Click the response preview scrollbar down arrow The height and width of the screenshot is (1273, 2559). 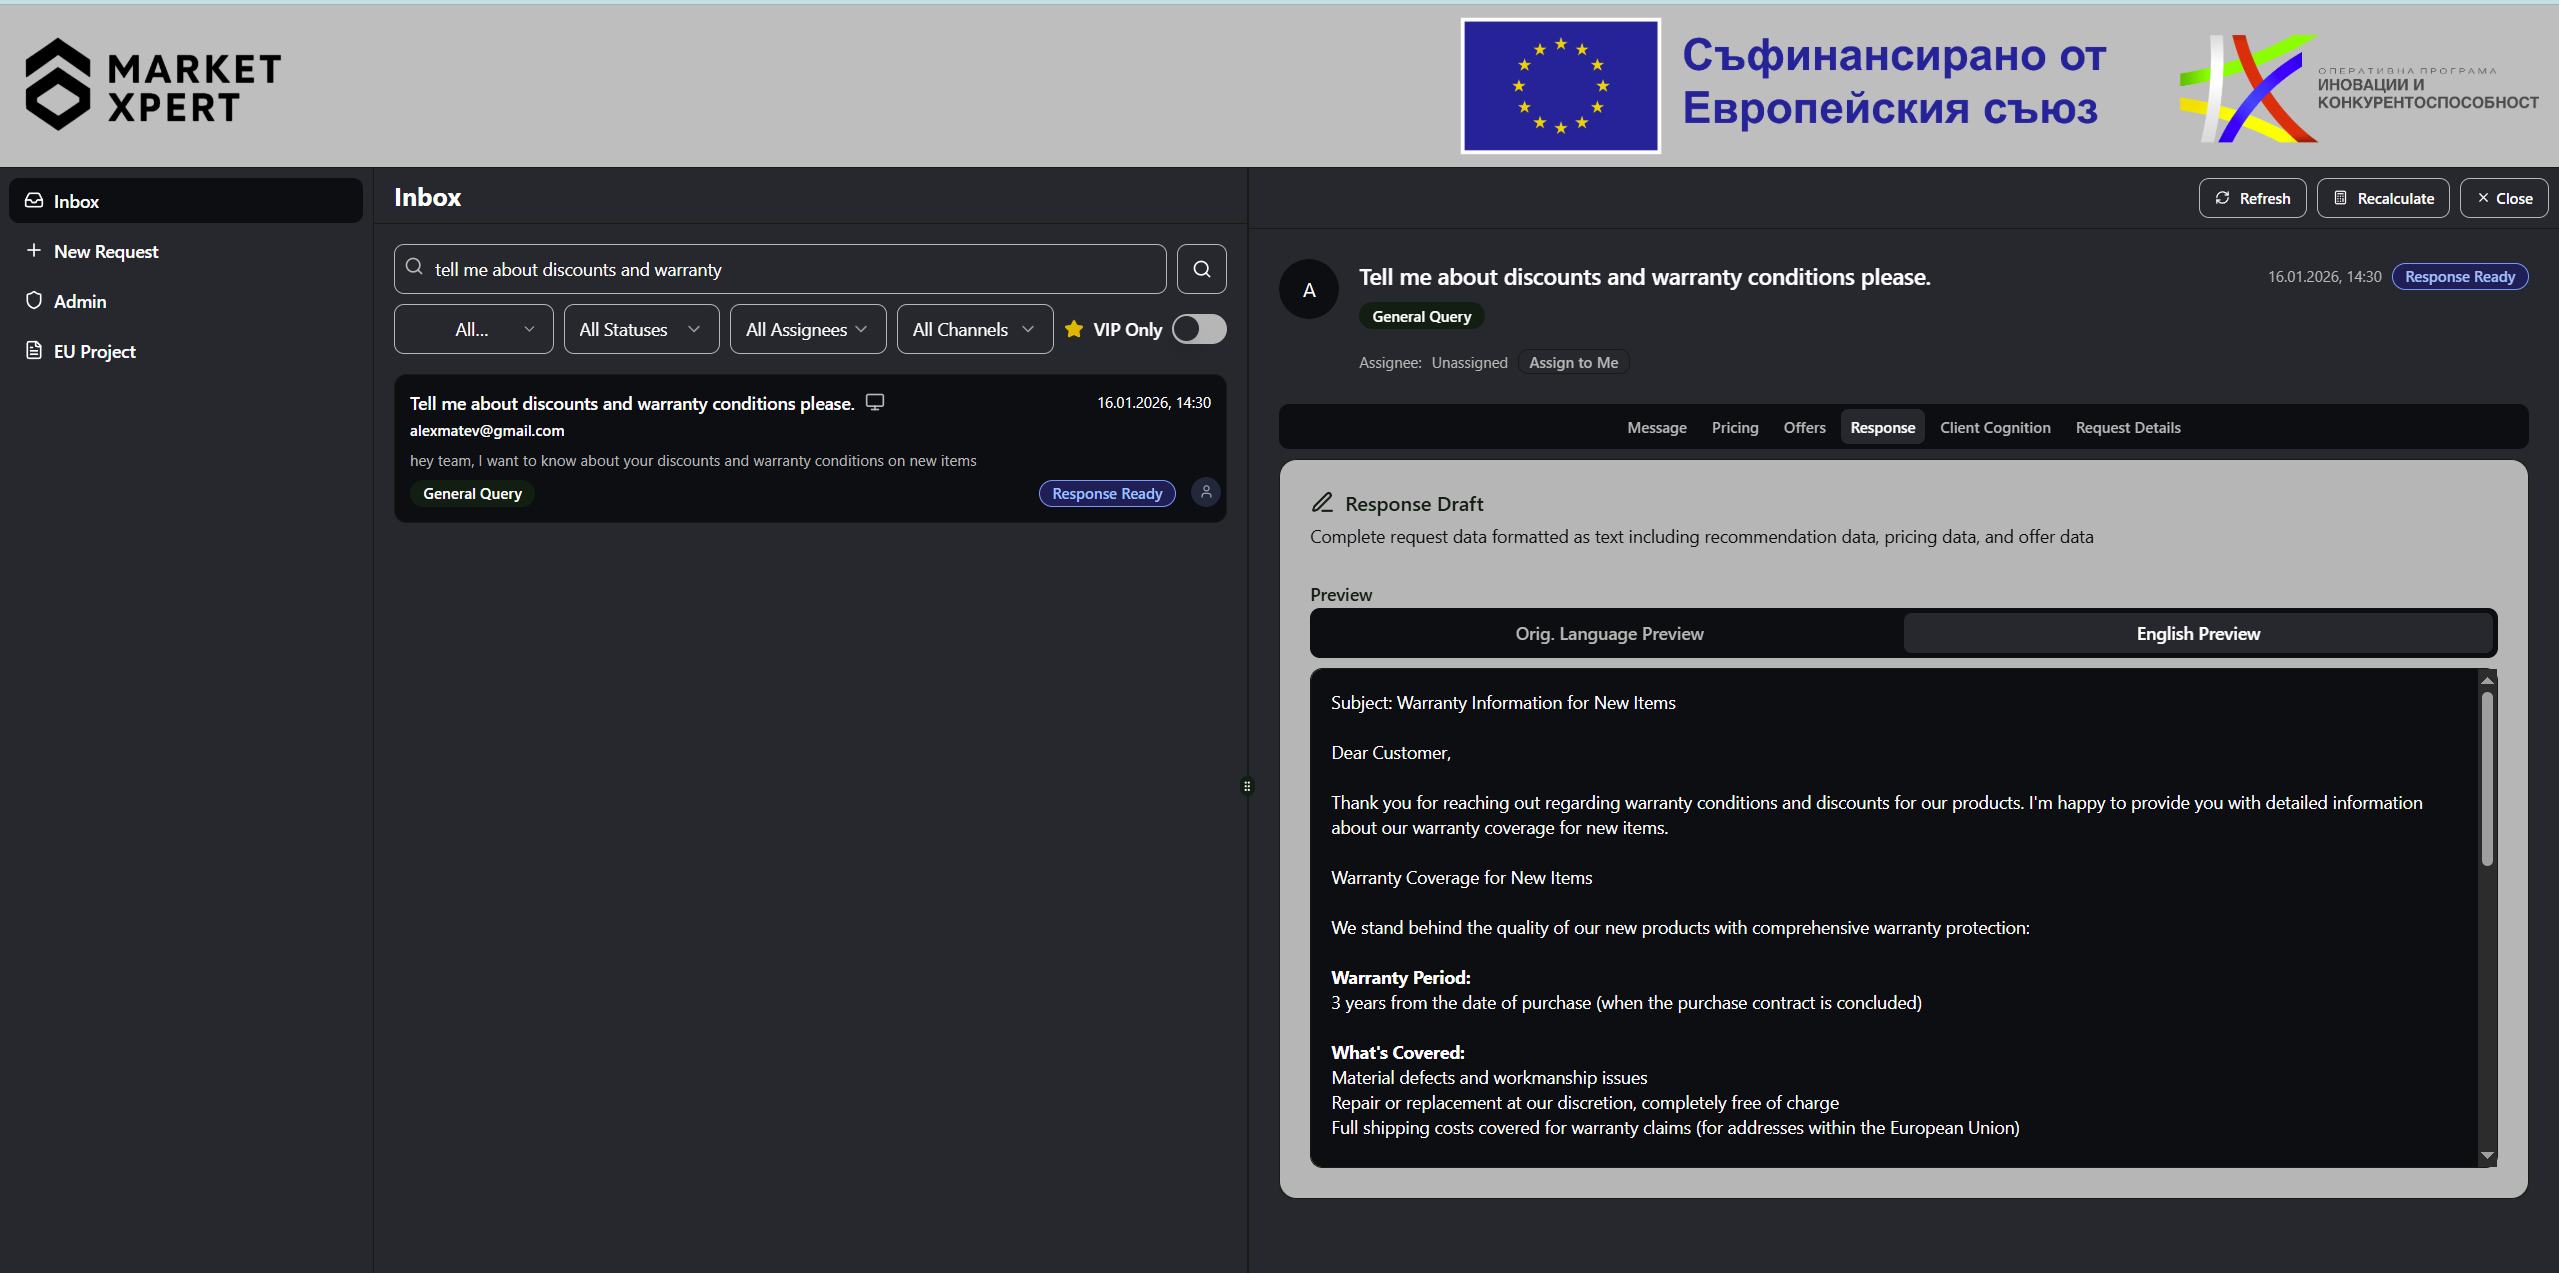pyautogui.click(x=2487, y=1156)
